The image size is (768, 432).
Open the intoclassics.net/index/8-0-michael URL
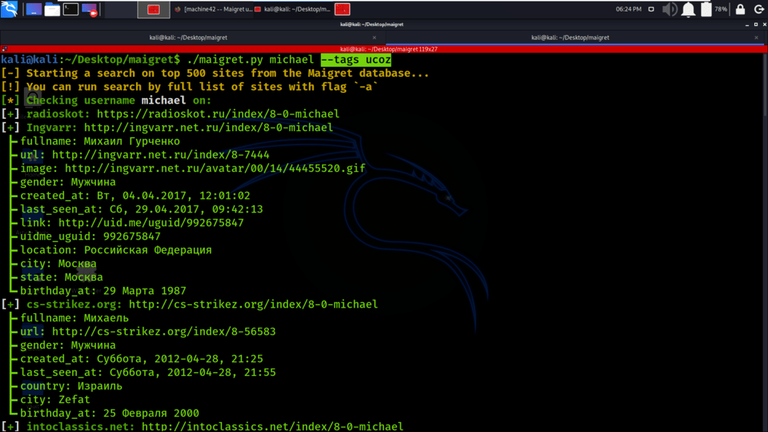coord(272,427)
